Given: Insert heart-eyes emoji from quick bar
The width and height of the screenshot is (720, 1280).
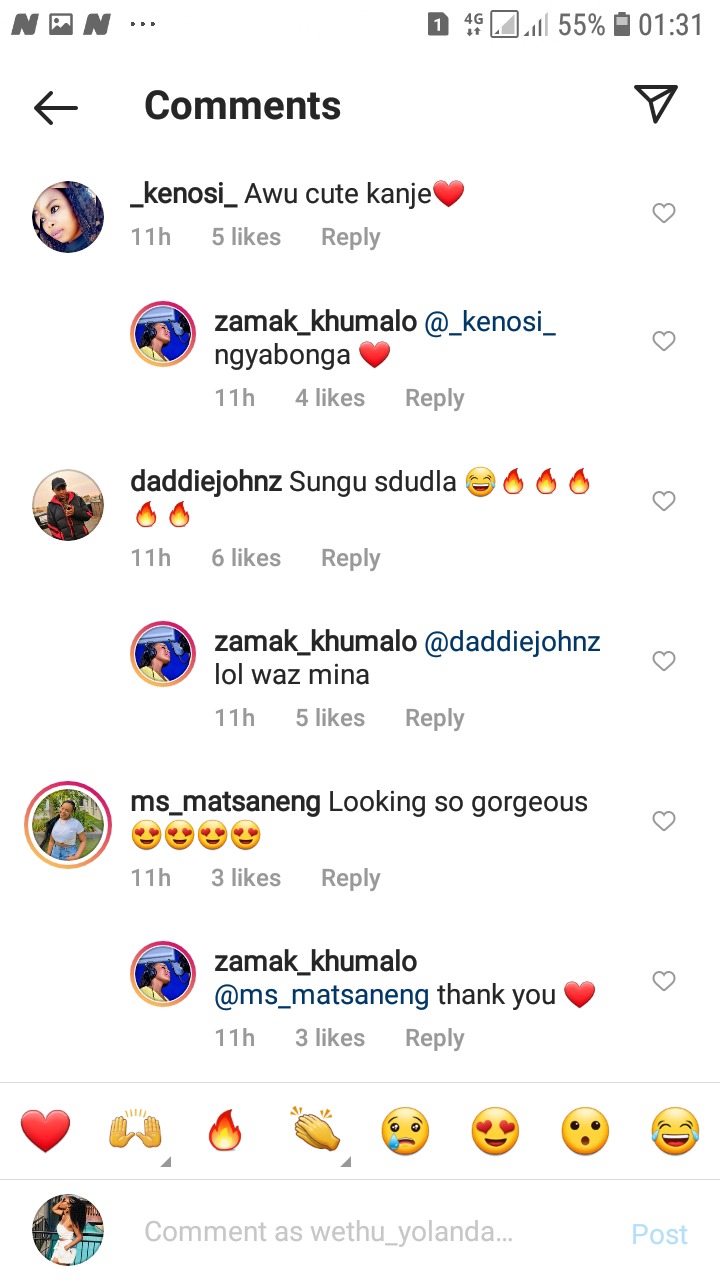Looking at the screenshot, I should tap(495, 1133).
